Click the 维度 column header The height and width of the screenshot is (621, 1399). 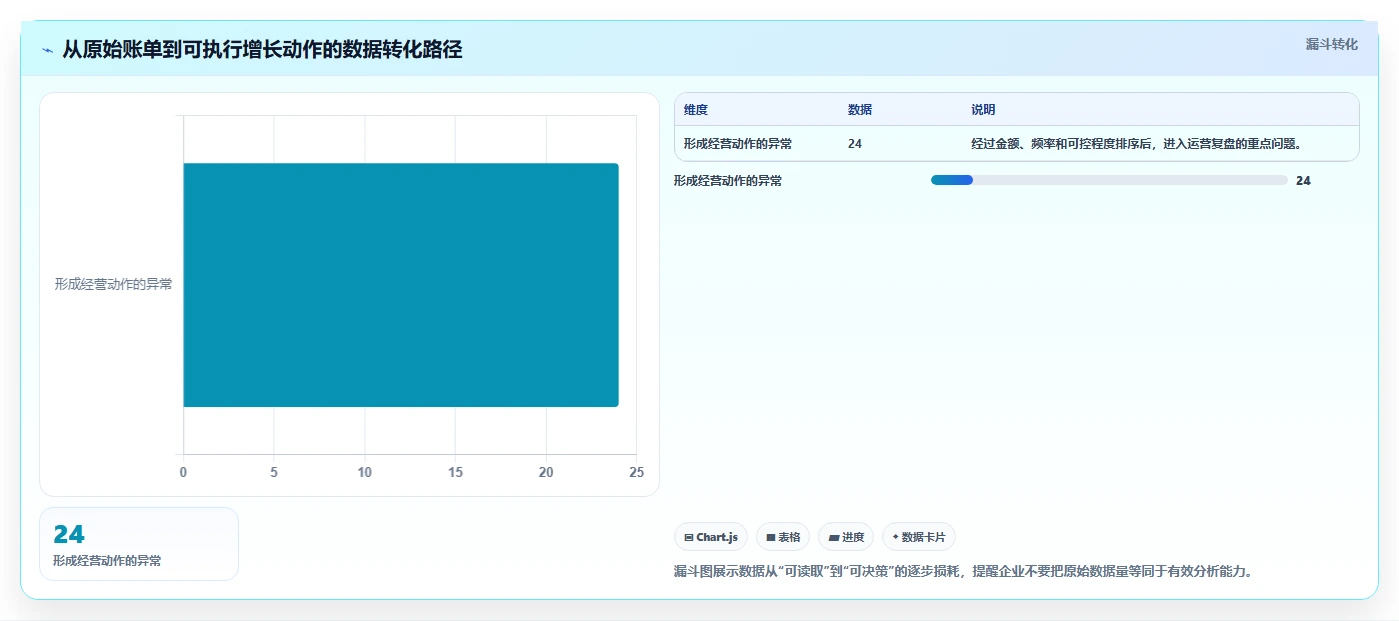tap(696, 110)
